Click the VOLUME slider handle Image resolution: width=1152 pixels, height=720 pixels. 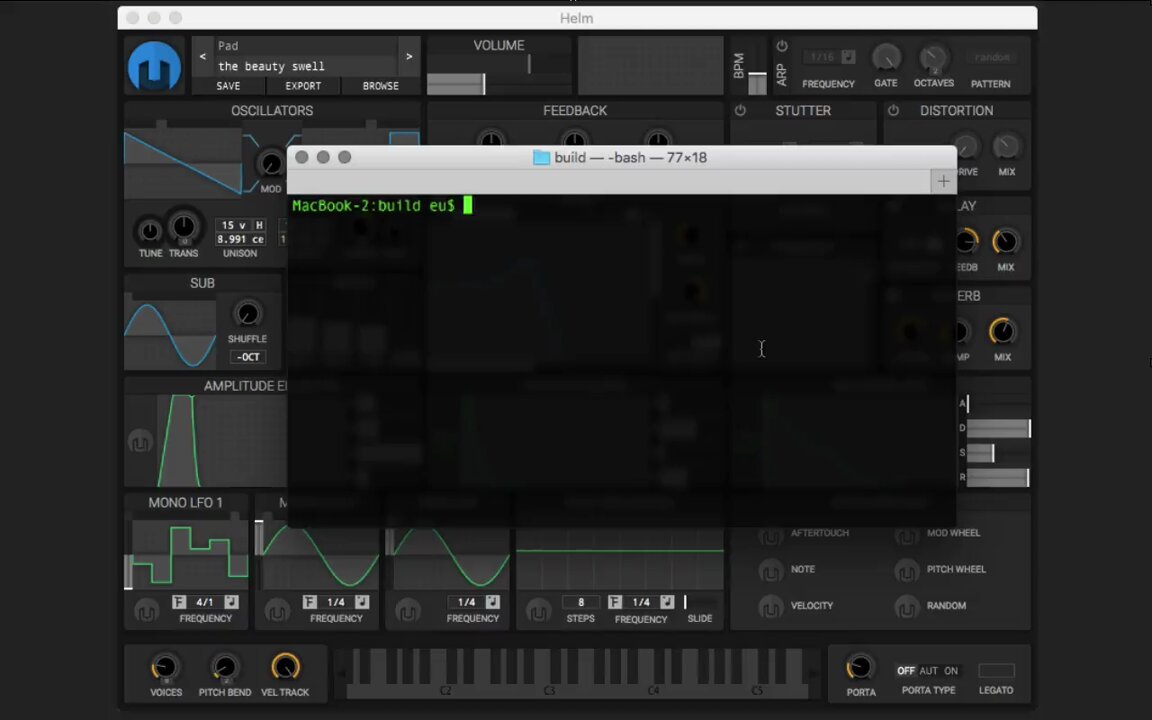483,84
